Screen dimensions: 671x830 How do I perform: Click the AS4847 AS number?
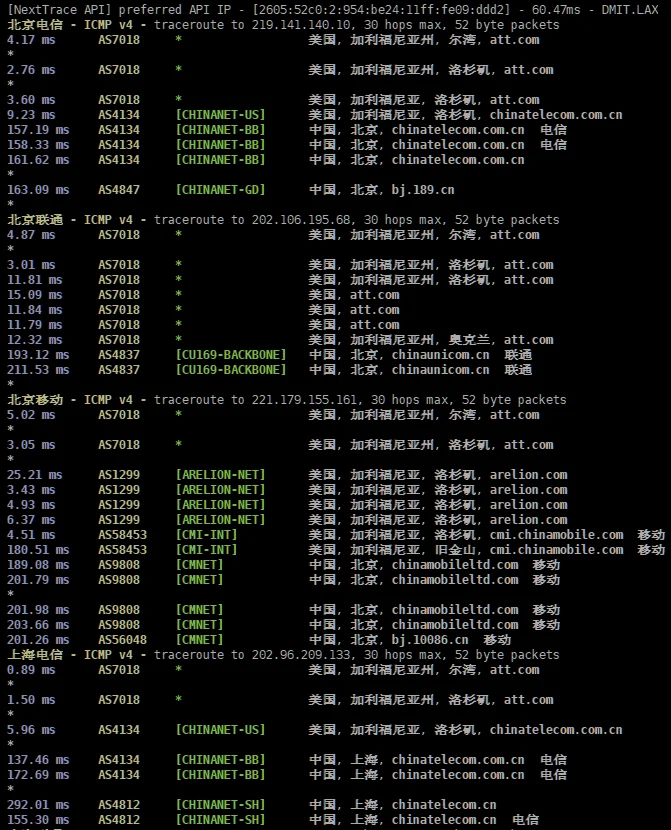119,190
